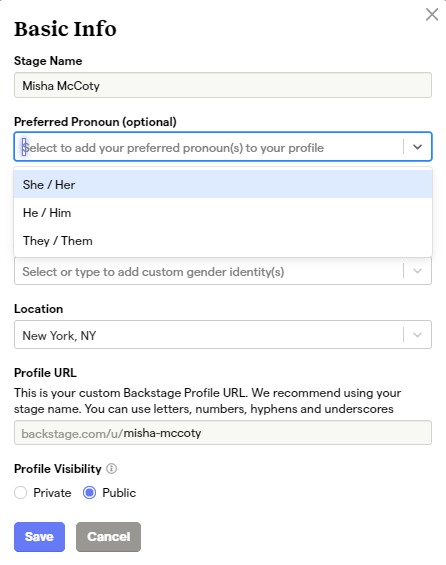This screenshot has height=565, width=446.
Task: Collapse the Preferred Pronoun dropdown chevron
Action: pyautogui.click(x=417, y=147)
